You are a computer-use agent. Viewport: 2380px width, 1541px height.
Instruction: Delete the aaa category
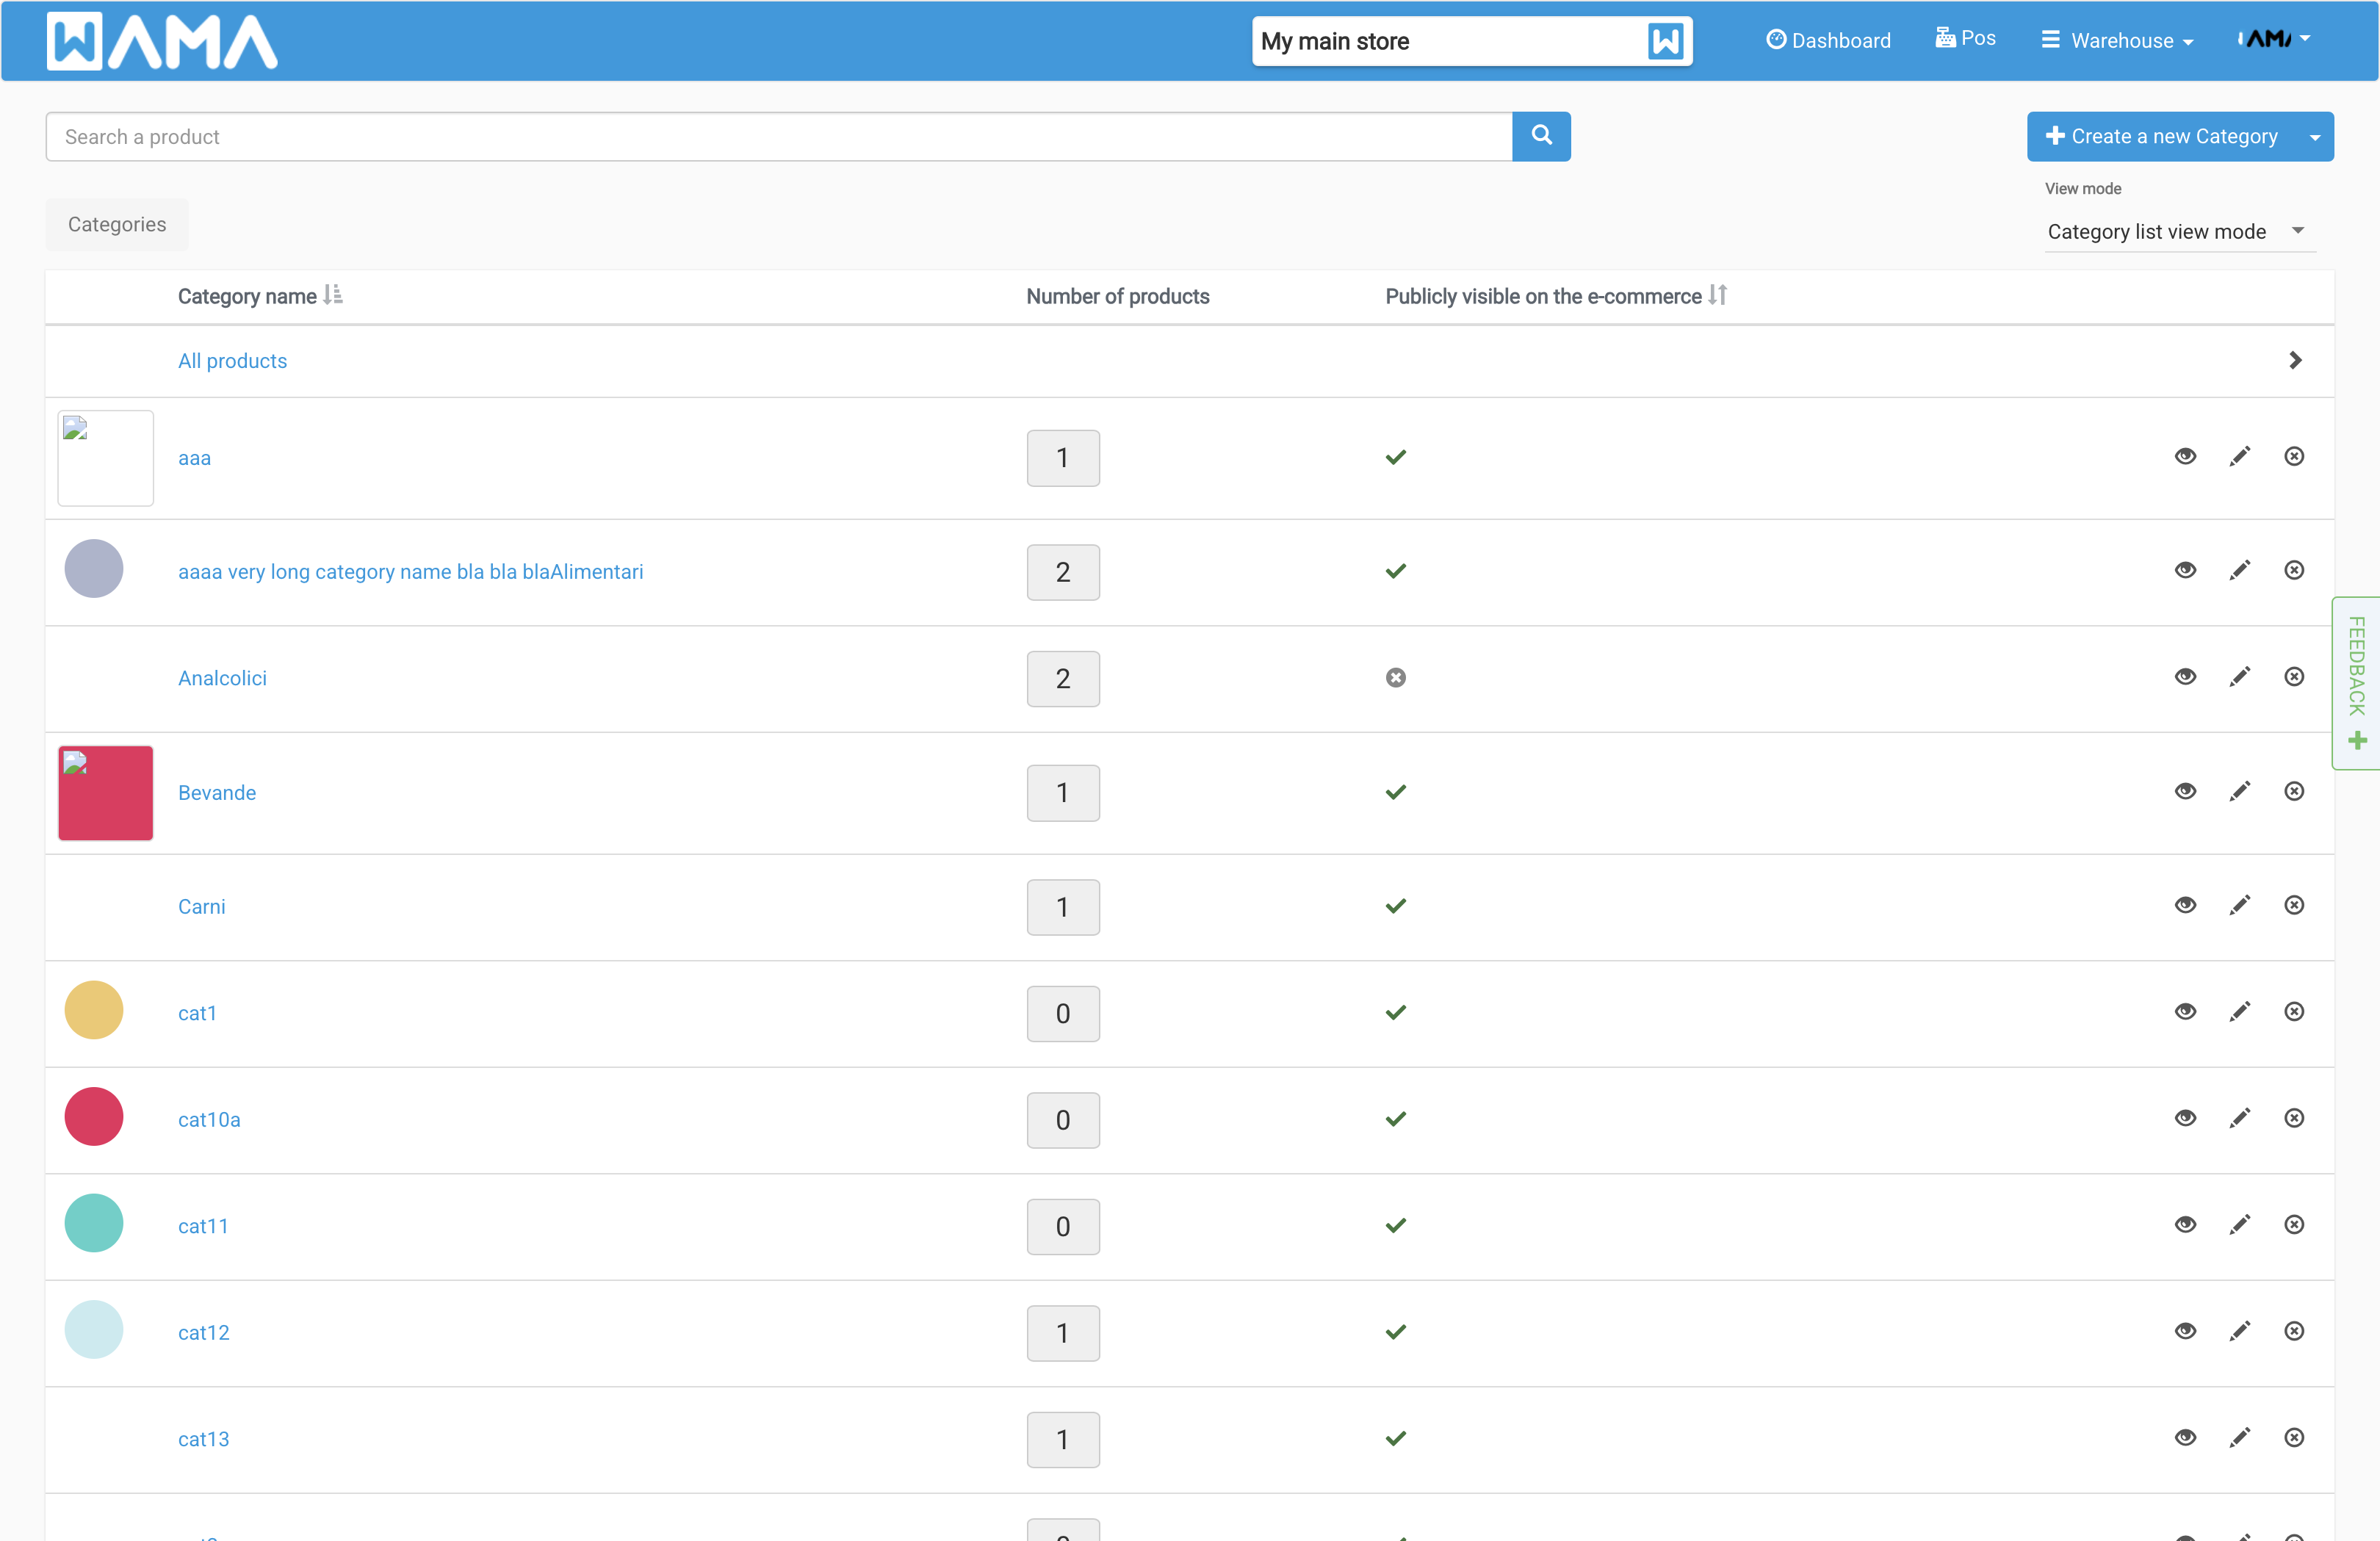coord(2294,456)
